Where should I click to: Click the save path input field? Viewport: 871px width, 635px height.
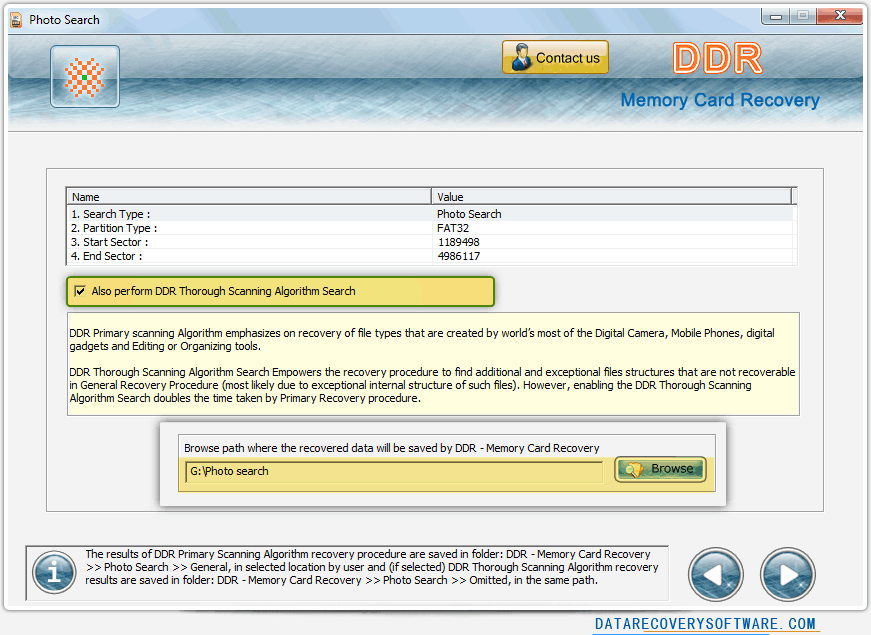click(394, 471)
